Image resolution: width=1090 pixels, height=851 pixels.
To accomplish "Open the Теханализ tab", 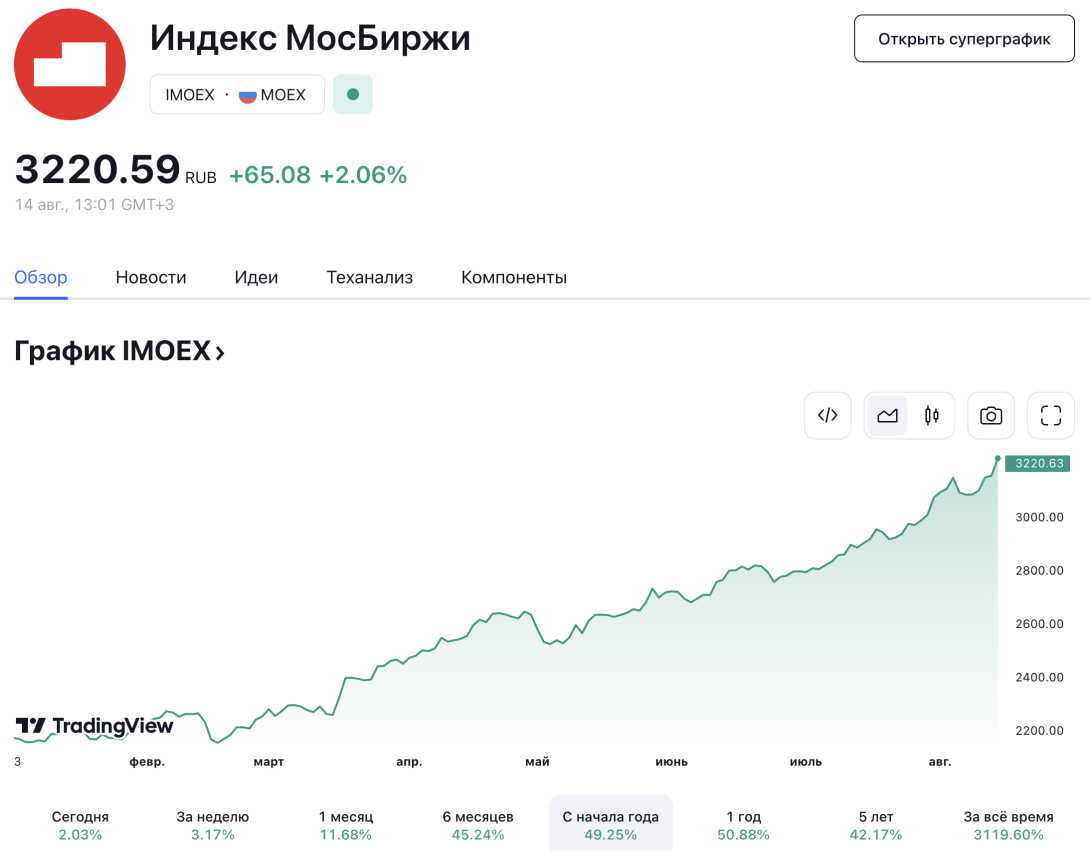I will click(x=370, y=277).
